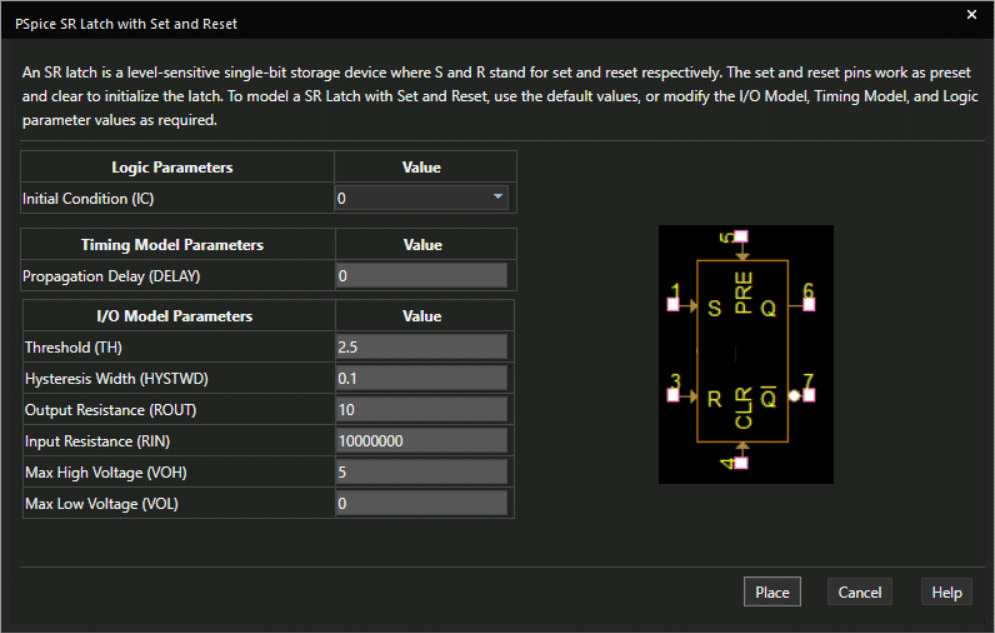Select the inverted Q output pin 7
The image size is (995, 633).
[x=807, y=393]
